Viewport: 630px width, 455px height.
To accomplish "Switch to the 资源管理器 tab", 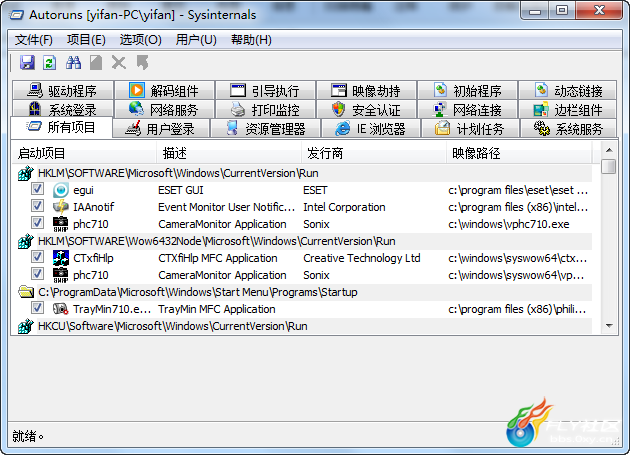I will tap(266, 129).
